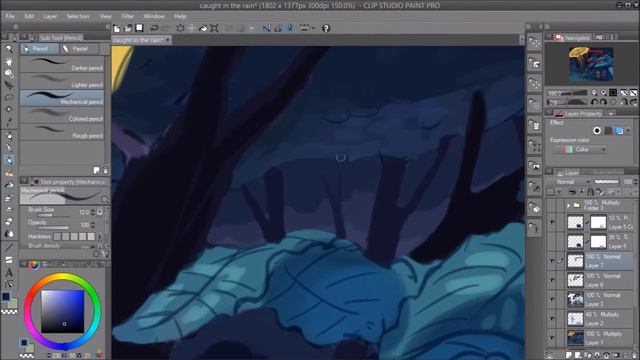The image size is (640, 360).
Task: Open the Edit menu
Action: coord(29,16)
